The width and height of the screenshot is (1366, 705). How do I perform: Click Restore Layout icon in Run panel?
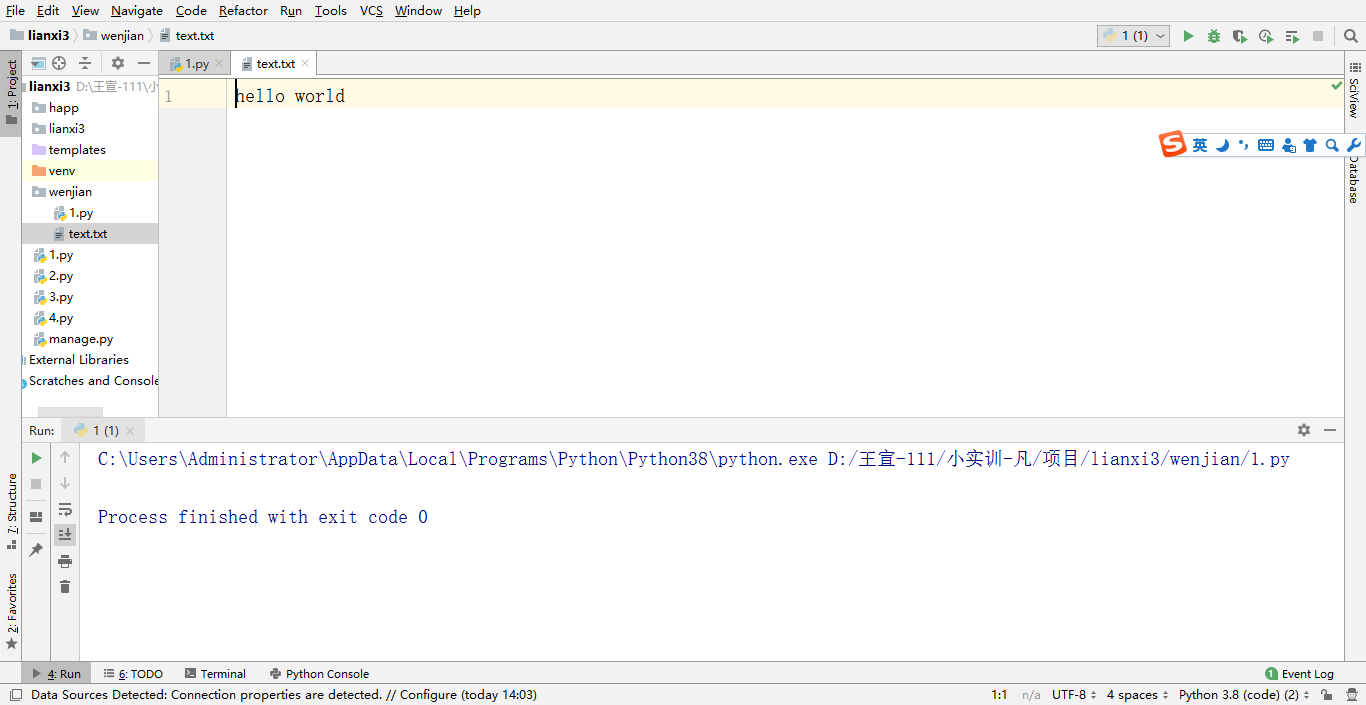(36, 517)
